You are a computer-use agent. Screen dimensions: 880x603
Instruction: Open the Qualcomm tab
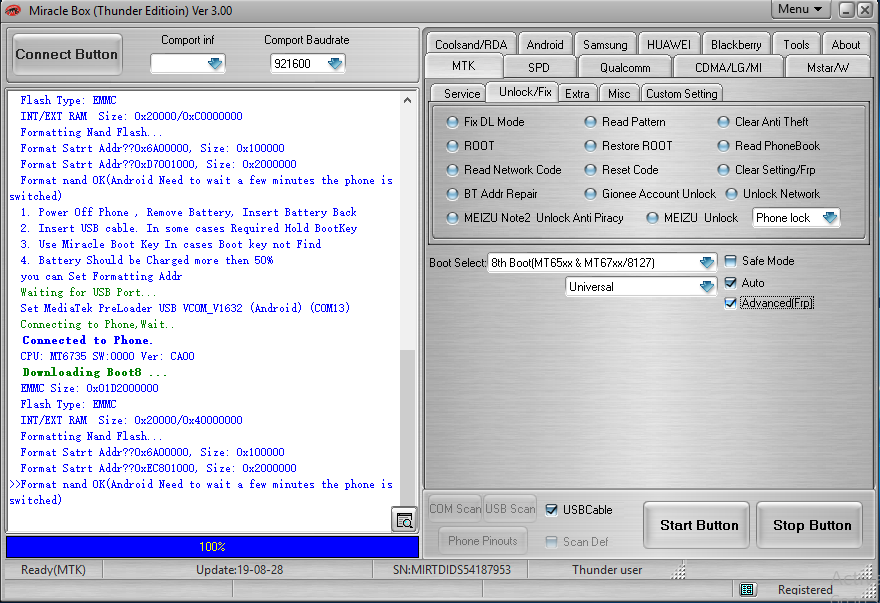(x=625, y=67)
